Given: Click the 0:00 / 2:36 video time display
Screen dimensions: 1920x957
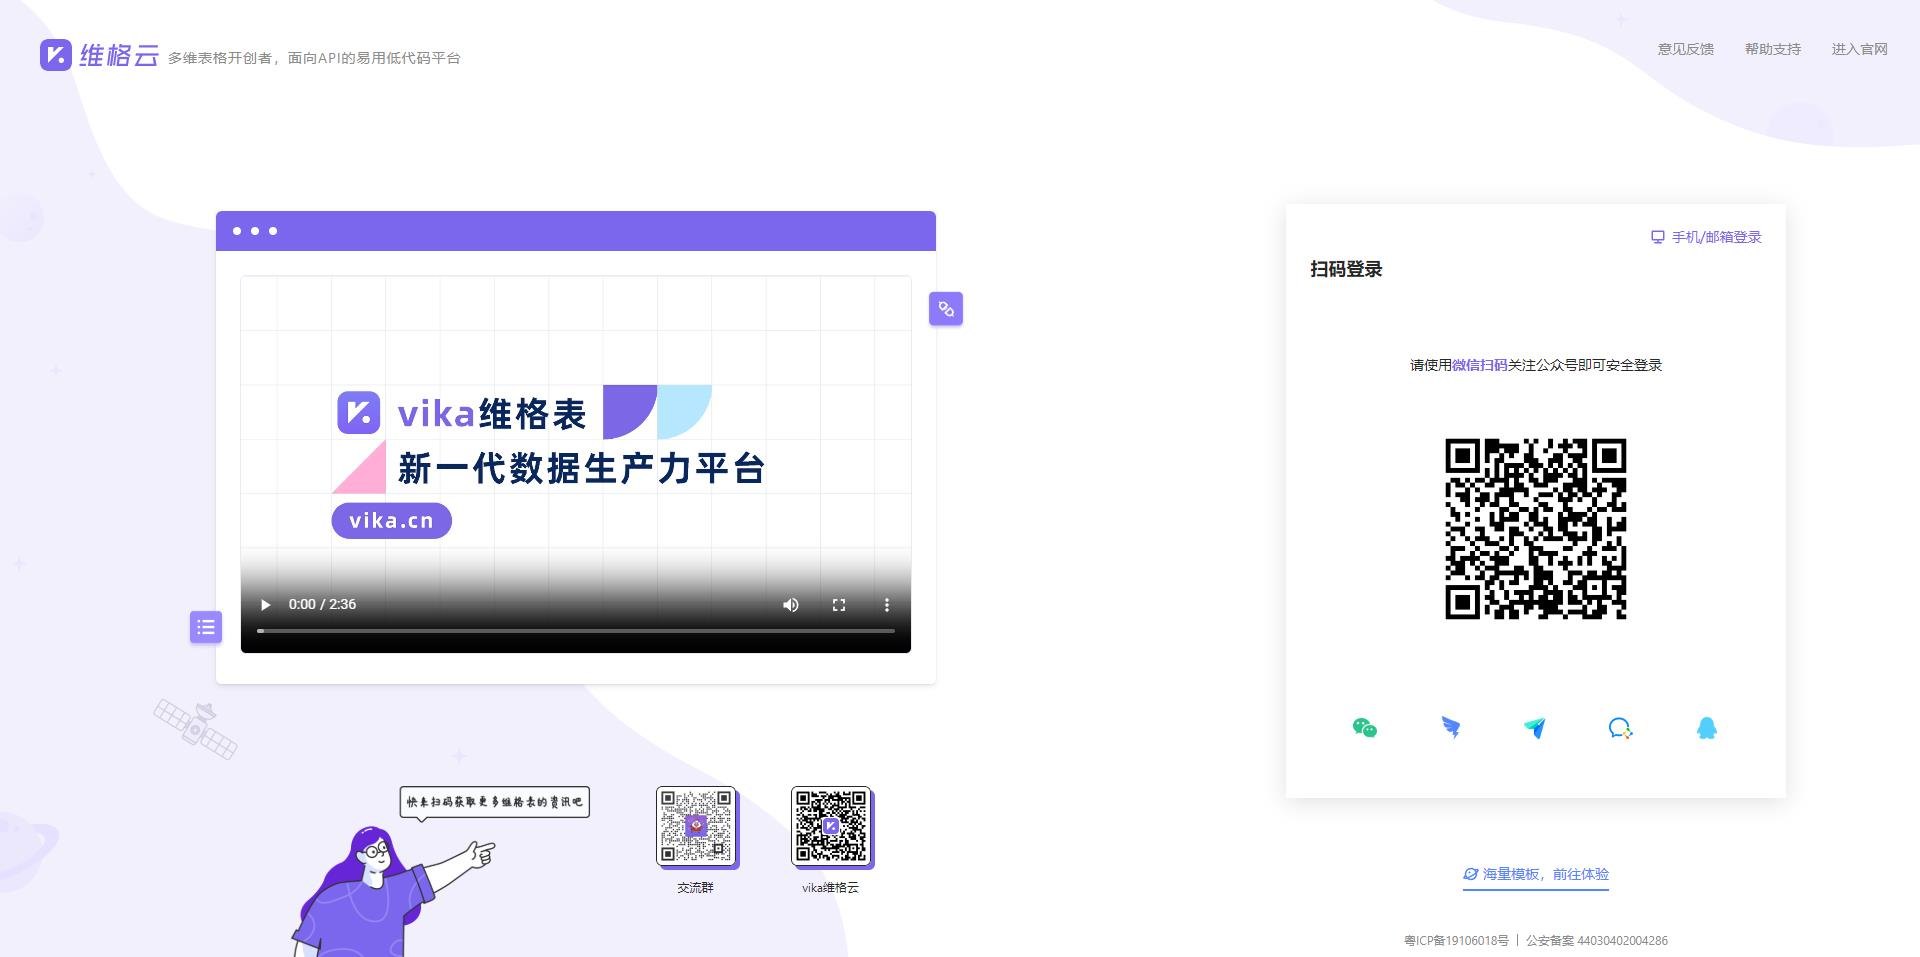Looking at the screenshot, I should [x=322, y=604].
